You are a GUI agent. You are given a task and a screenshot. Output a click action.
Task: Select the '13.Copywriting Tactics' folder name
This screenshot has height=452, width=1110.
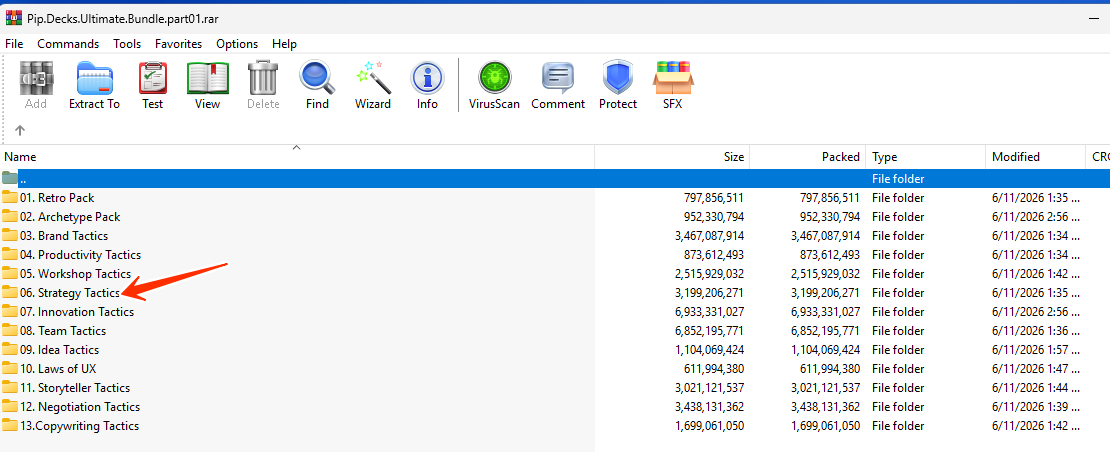tap(79, 426)
